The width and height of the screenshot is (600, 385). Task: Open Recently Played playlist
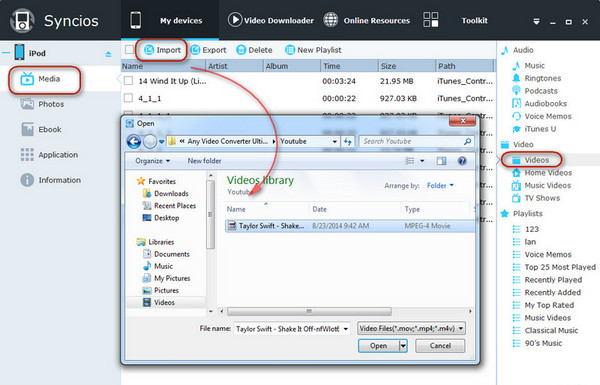(547, 280)
